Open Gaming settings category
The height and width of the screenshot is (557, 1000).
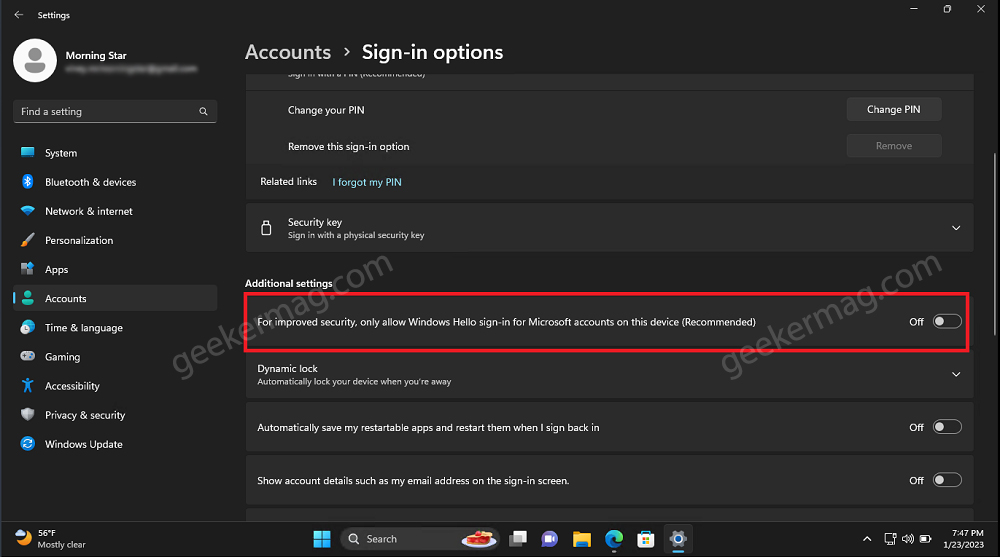(115, 357)
